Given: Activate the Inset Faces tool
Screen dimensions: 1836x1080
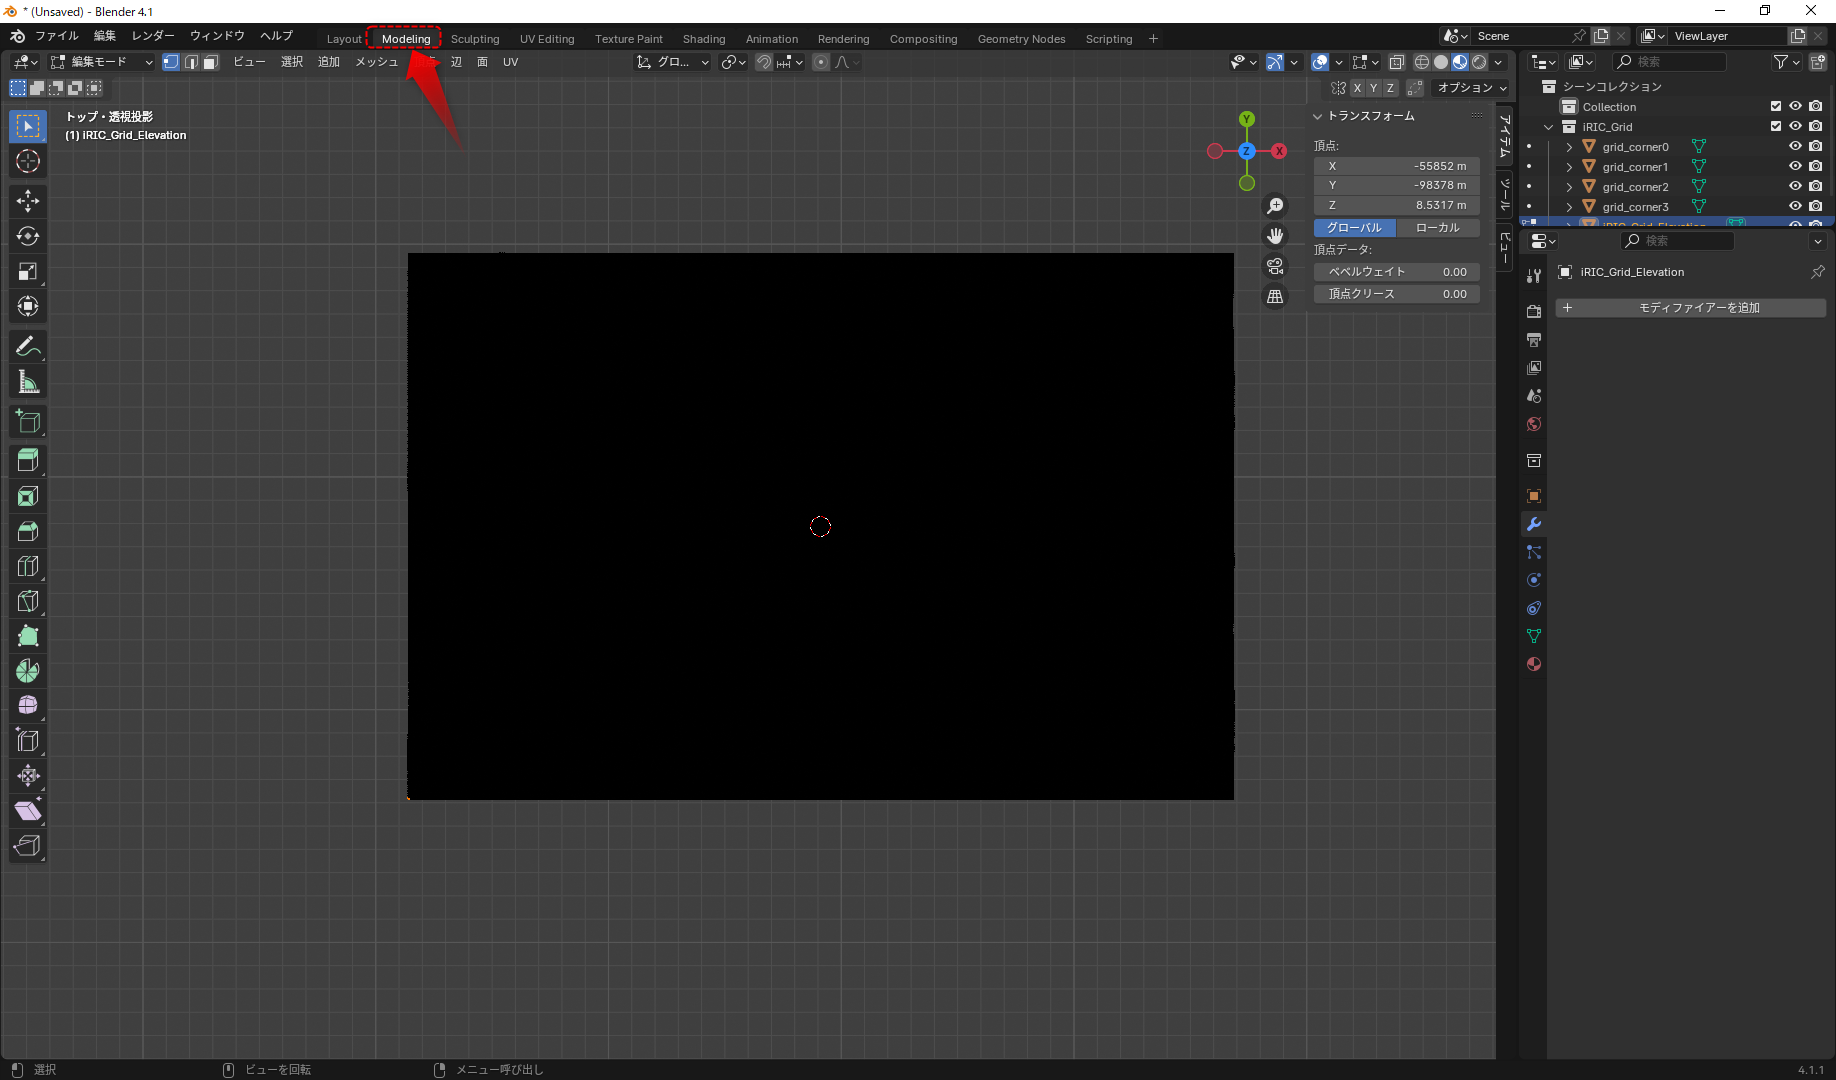Looking at the screenshot, I should pos(28,496).
